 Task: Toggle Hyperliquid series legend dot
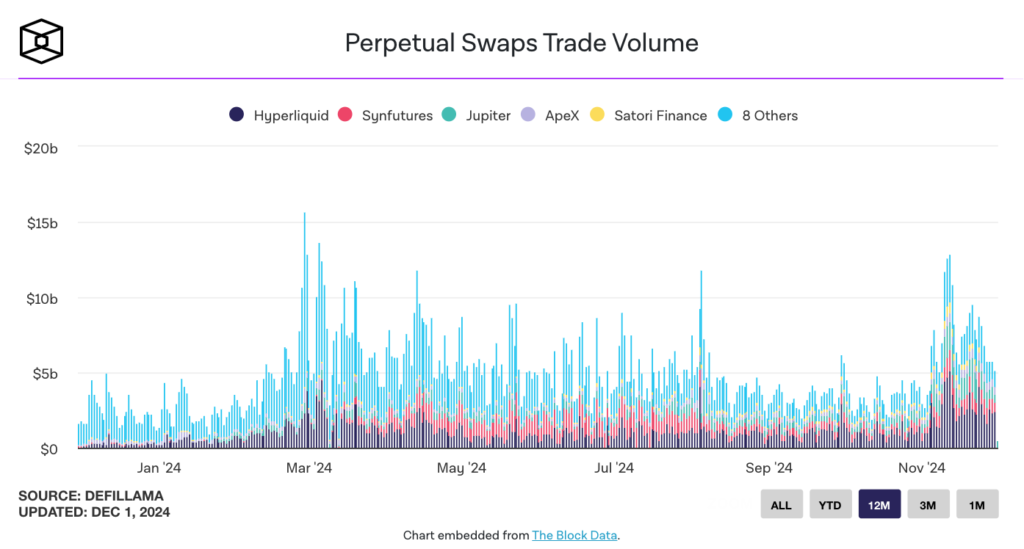[237, 115]
